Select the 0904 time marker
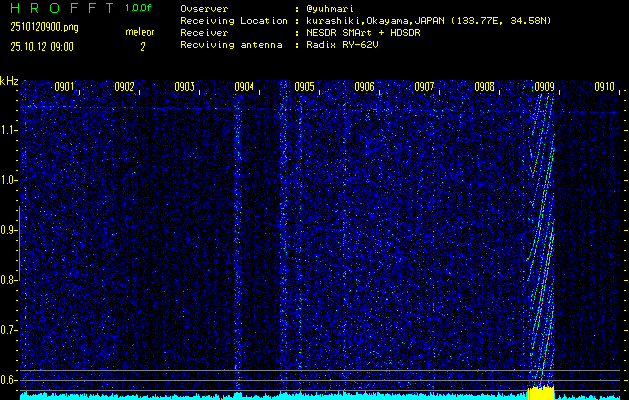The width and height of the screenshot is (629, 400). click(x=244, y=87)
